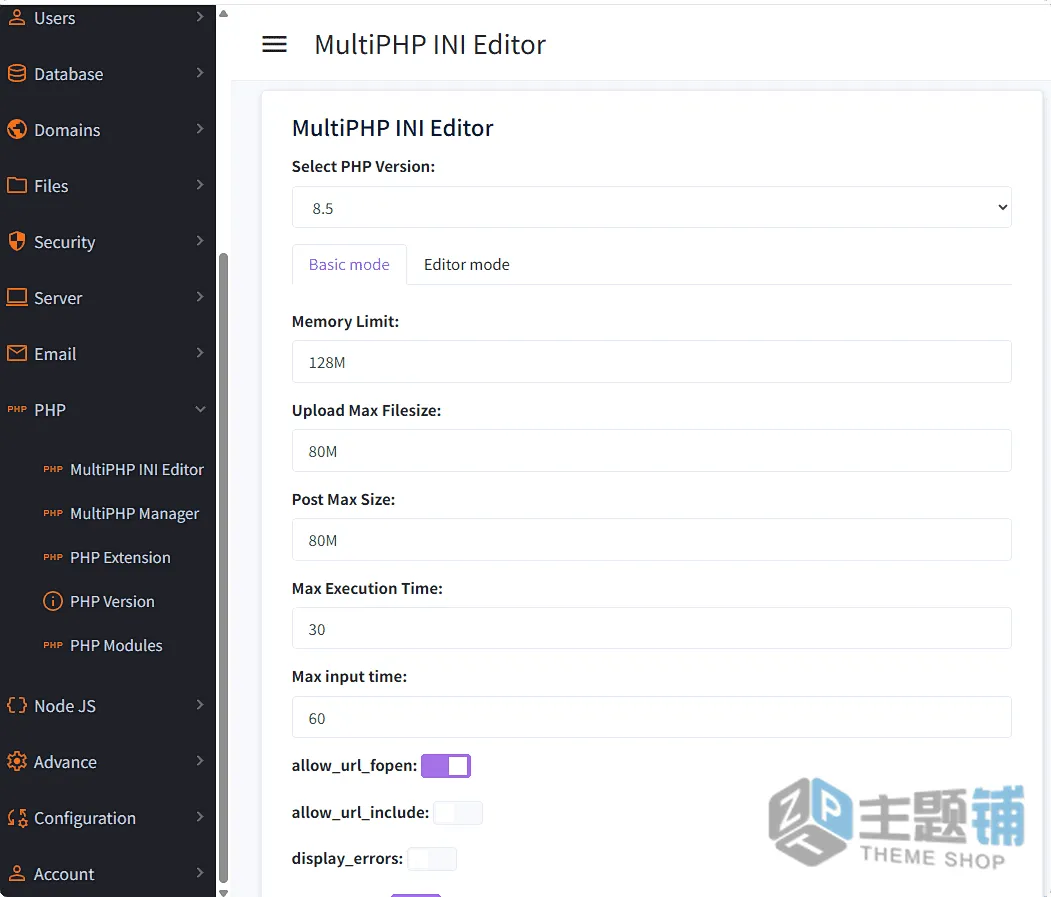This screenshot has width=1051, height=897.
Task: Enable the allow_url_include switch
Action: coord(458,813)
